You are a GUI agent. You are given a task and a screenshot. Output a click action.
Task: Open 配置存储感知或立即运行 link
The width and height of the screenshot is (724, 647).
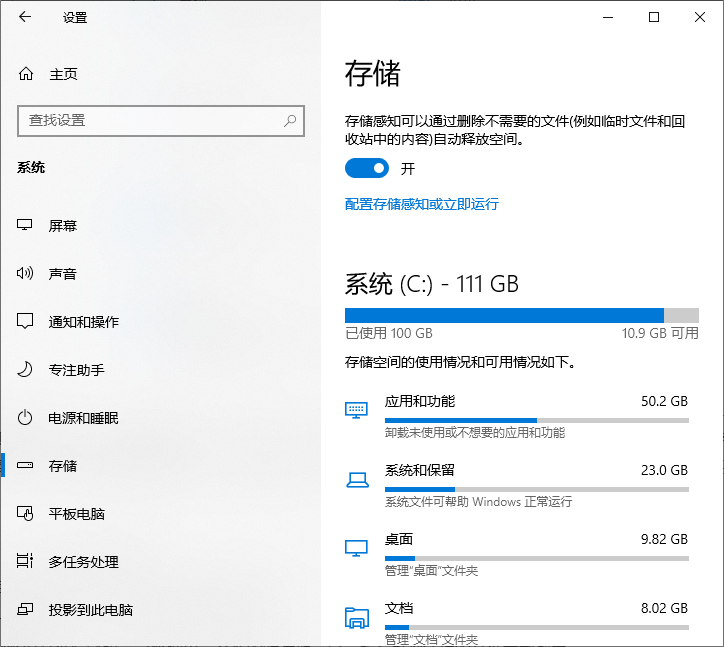click(422, 204)
